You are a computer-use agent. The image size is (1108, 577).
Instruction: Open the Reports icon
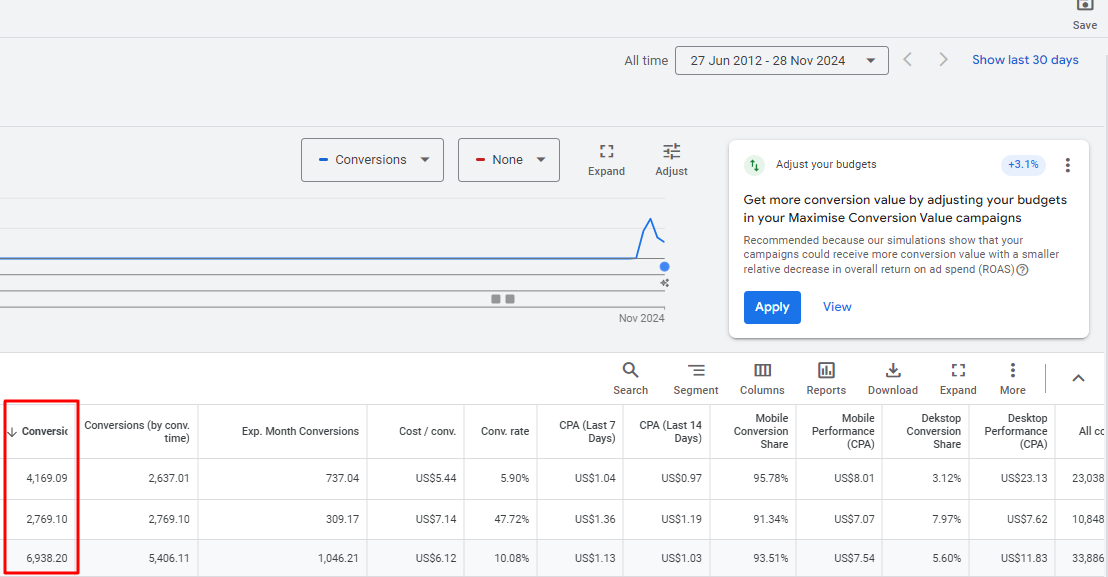pos(826,370)
